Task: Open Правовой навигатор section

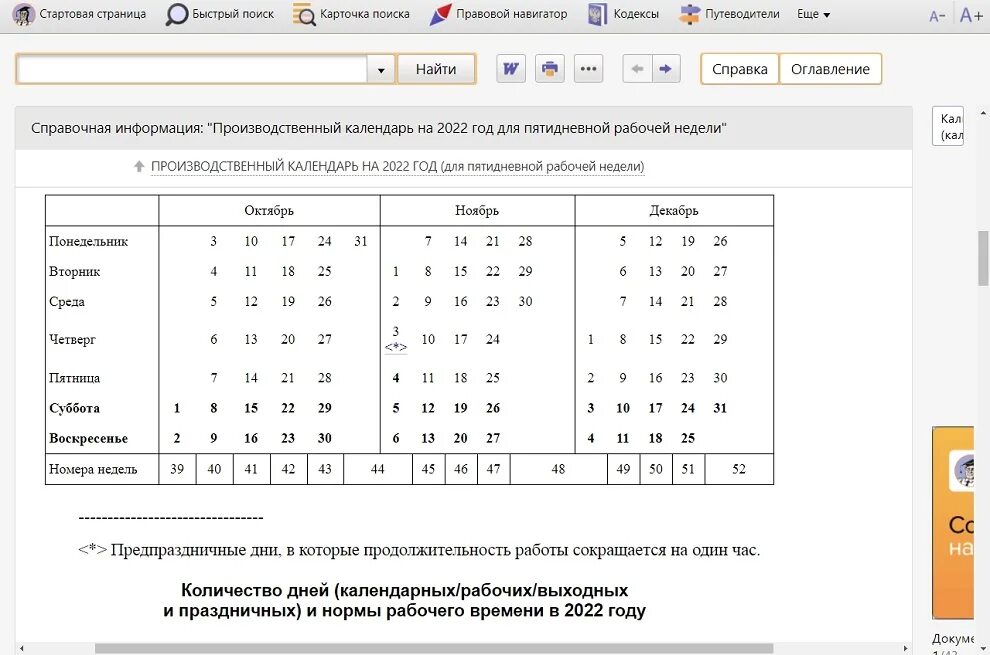Action: click(498, 14)
